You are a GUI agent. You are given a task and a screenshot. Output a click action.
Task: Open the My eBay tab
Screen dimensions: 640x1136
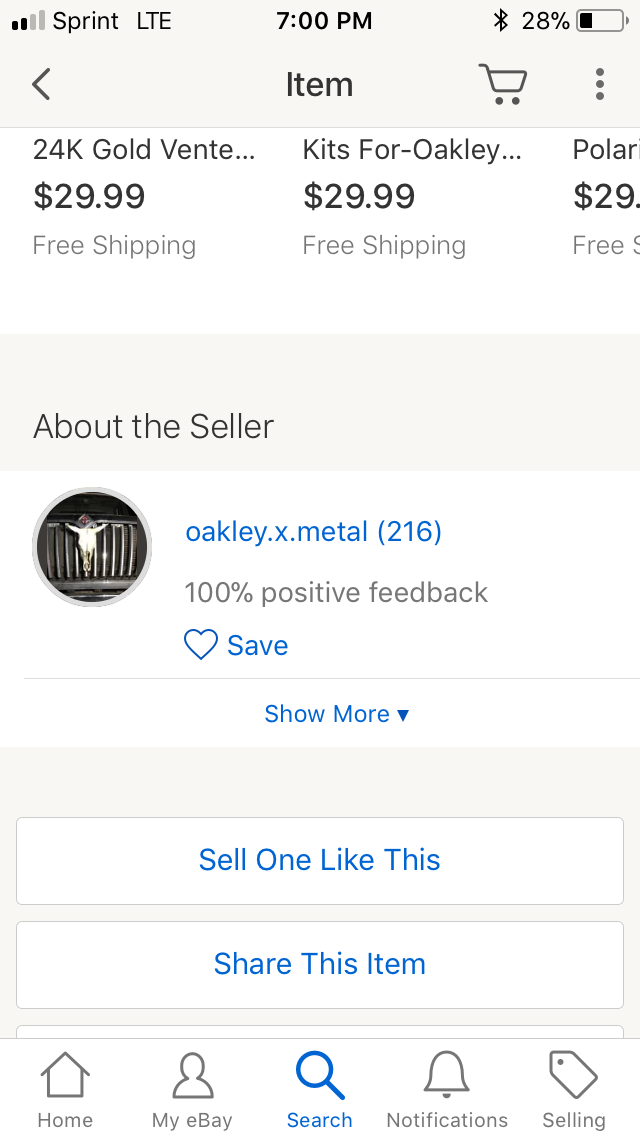pos(192,1090)
